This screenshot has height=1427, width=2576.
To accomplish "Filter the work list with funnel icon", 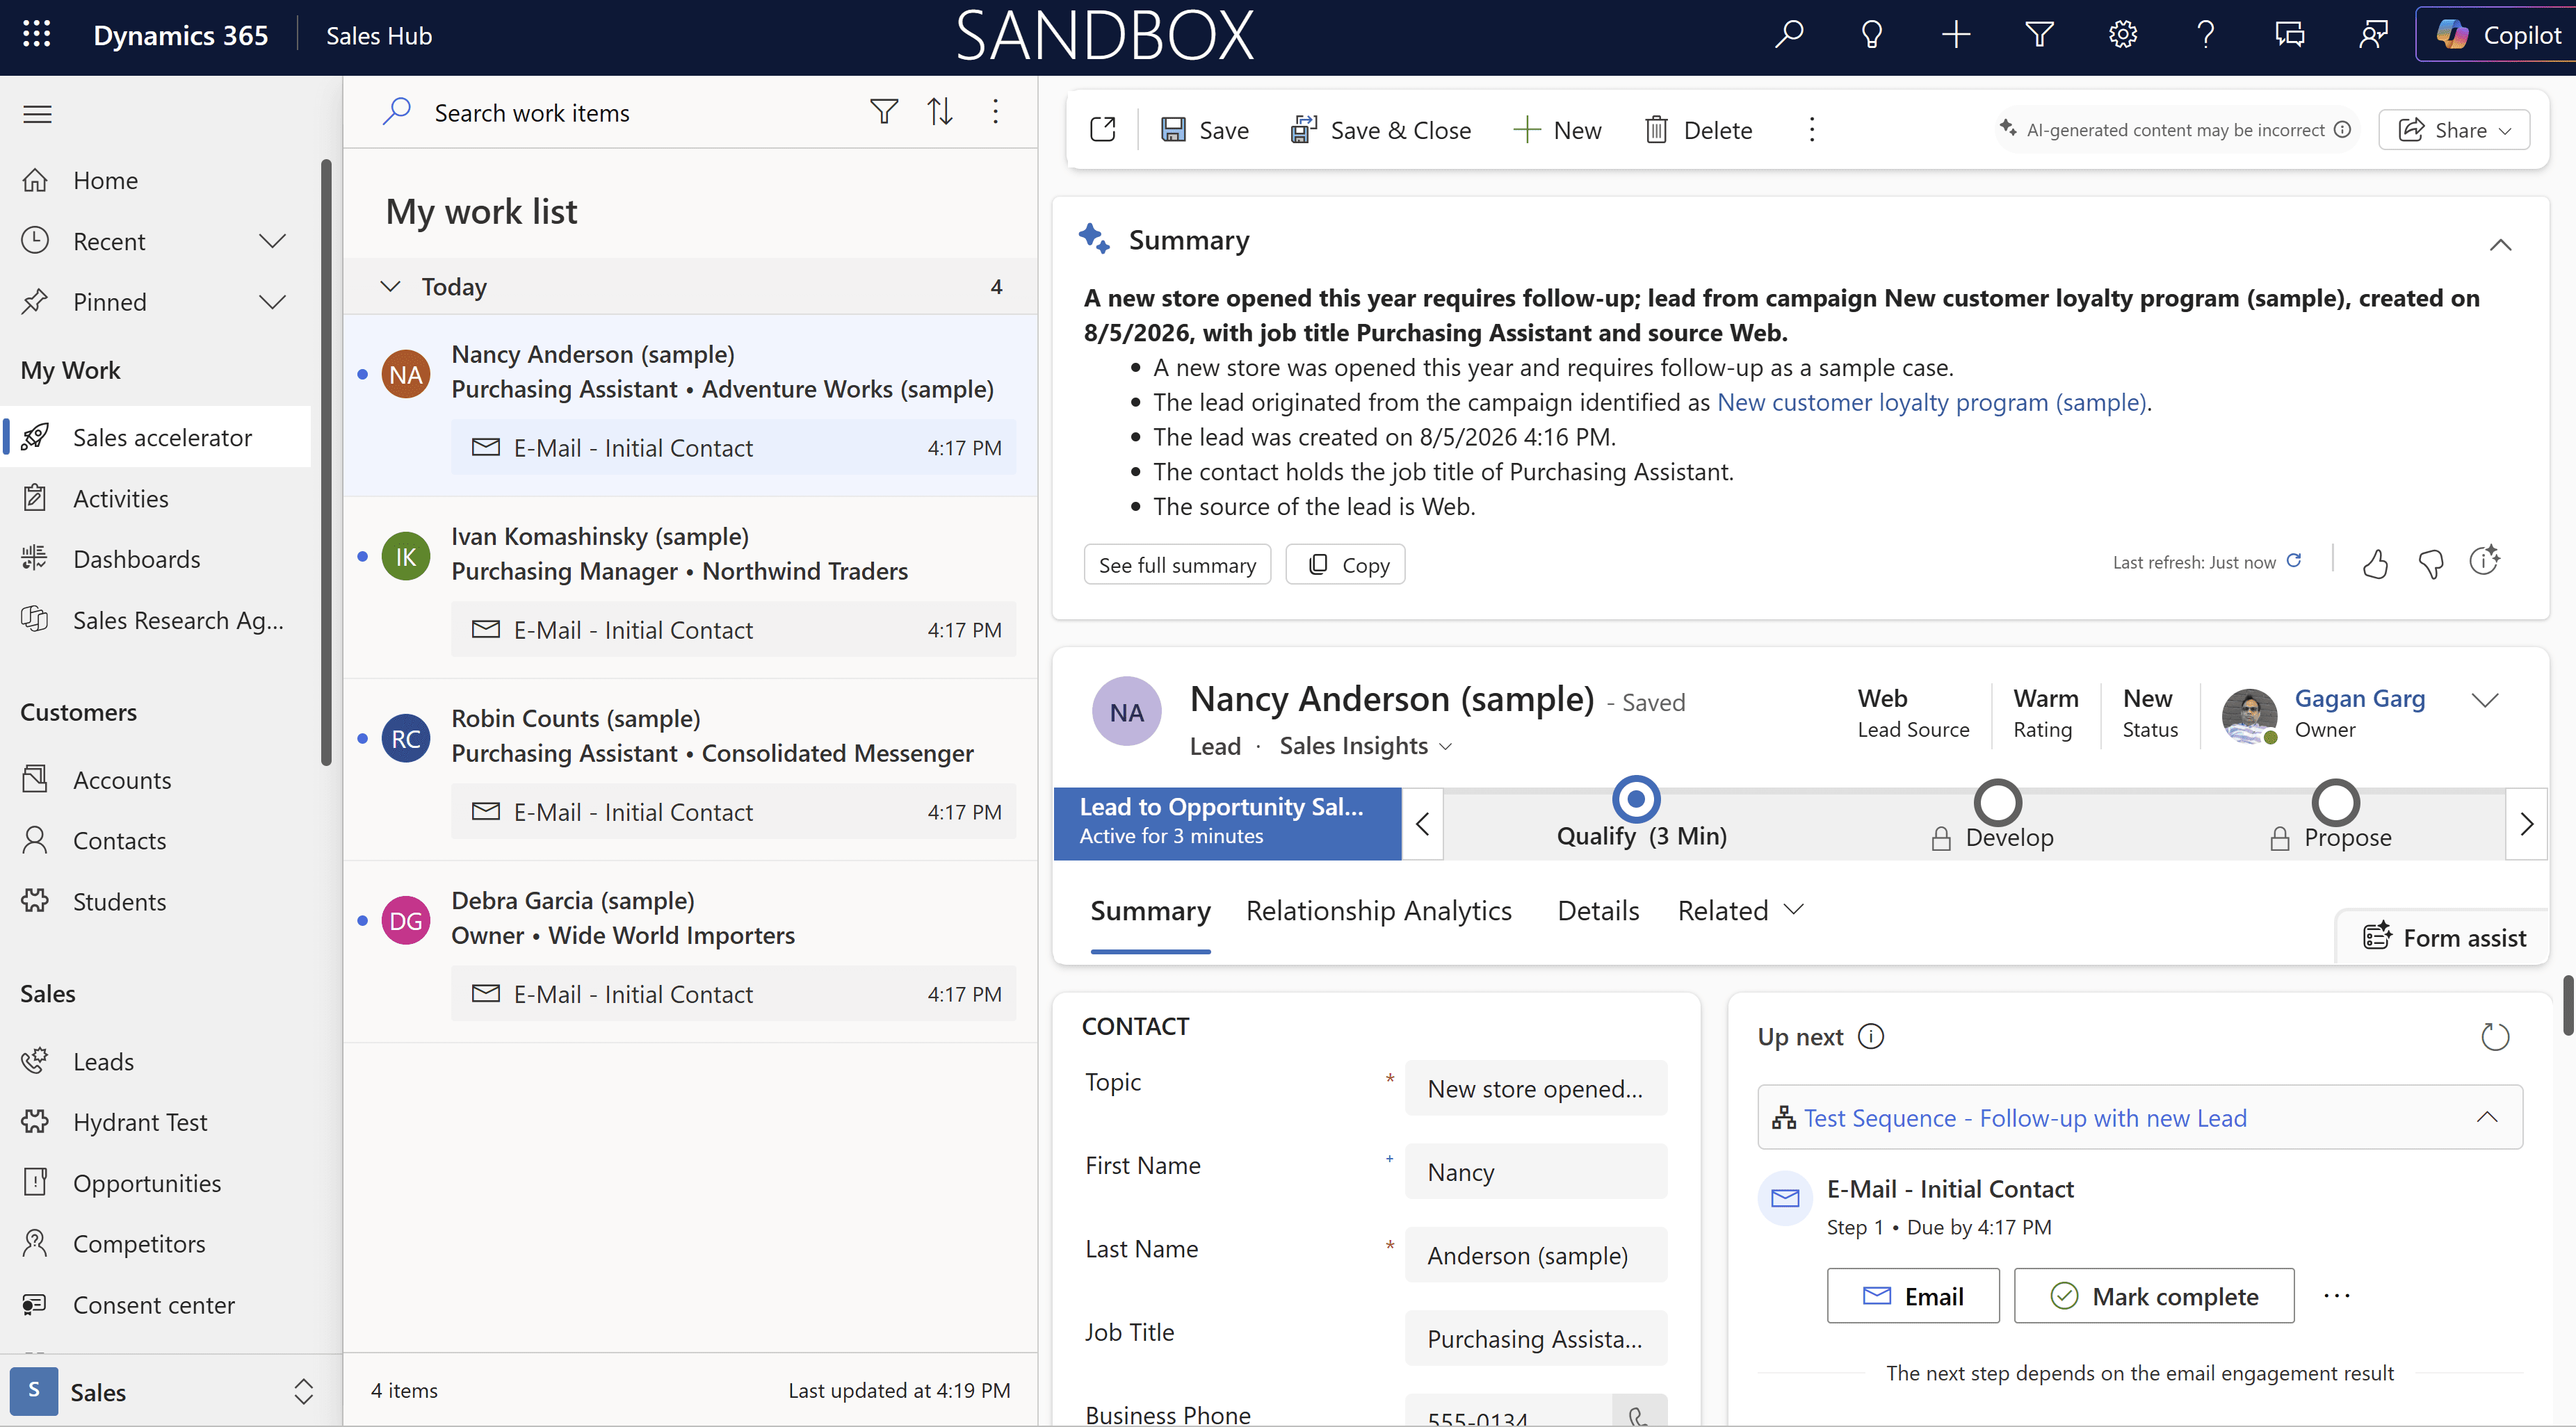I will [x=883, y=112].
